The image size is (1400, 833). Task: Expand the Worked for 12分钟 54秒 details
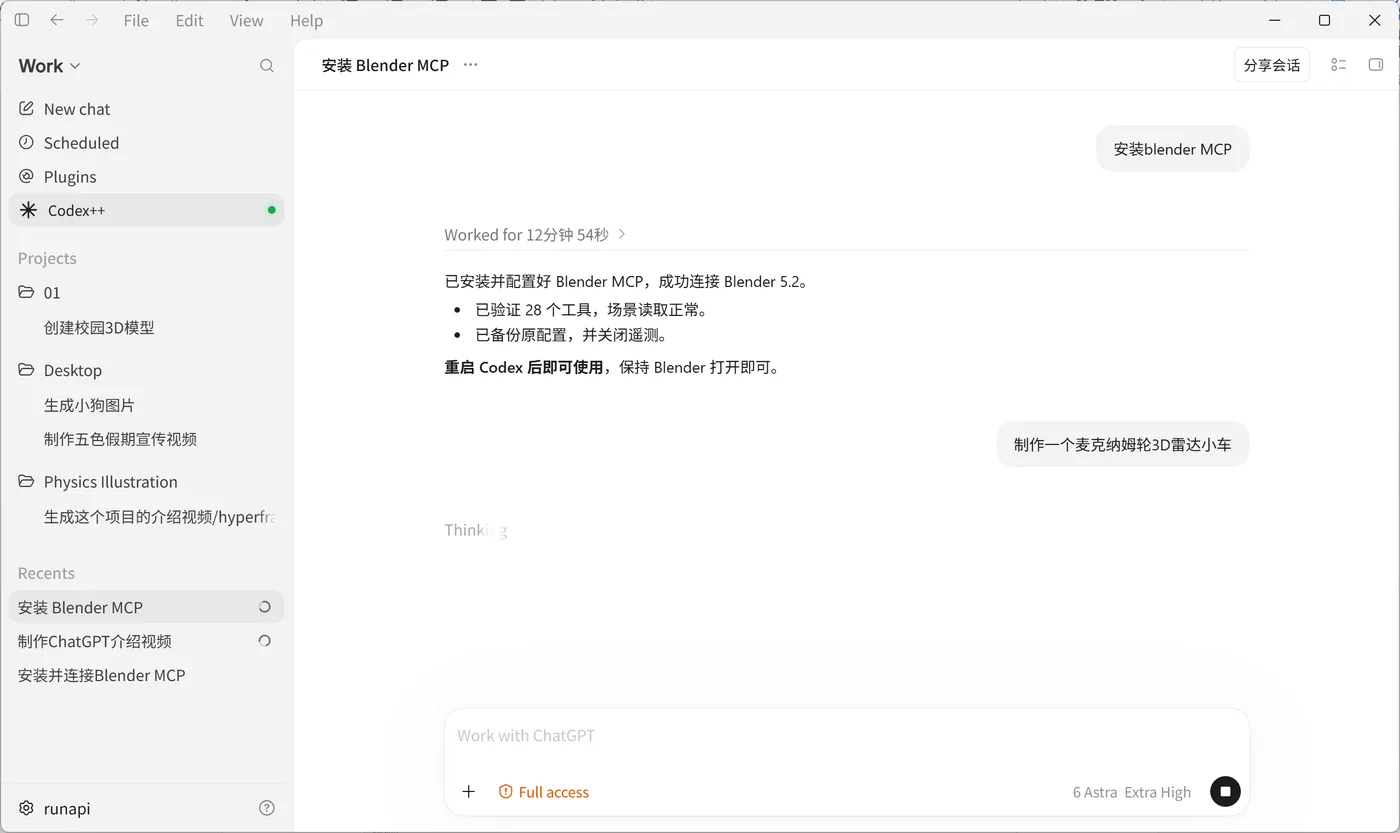(536, 235)
